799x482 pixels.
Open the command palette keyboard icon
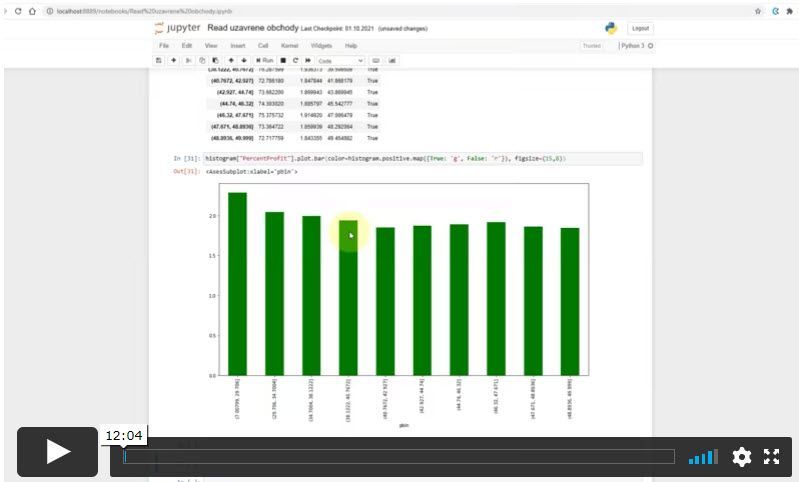(x=376, y=61)
